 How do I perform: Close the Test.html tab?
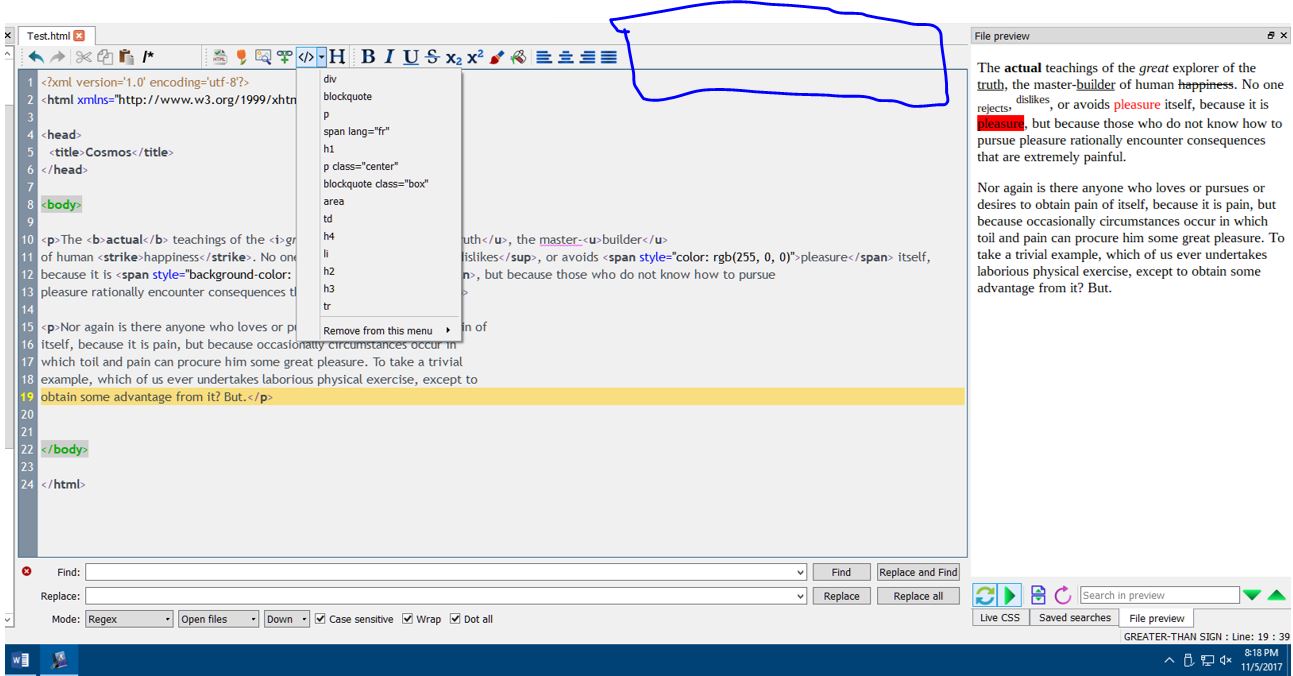[x=79, y=36]
